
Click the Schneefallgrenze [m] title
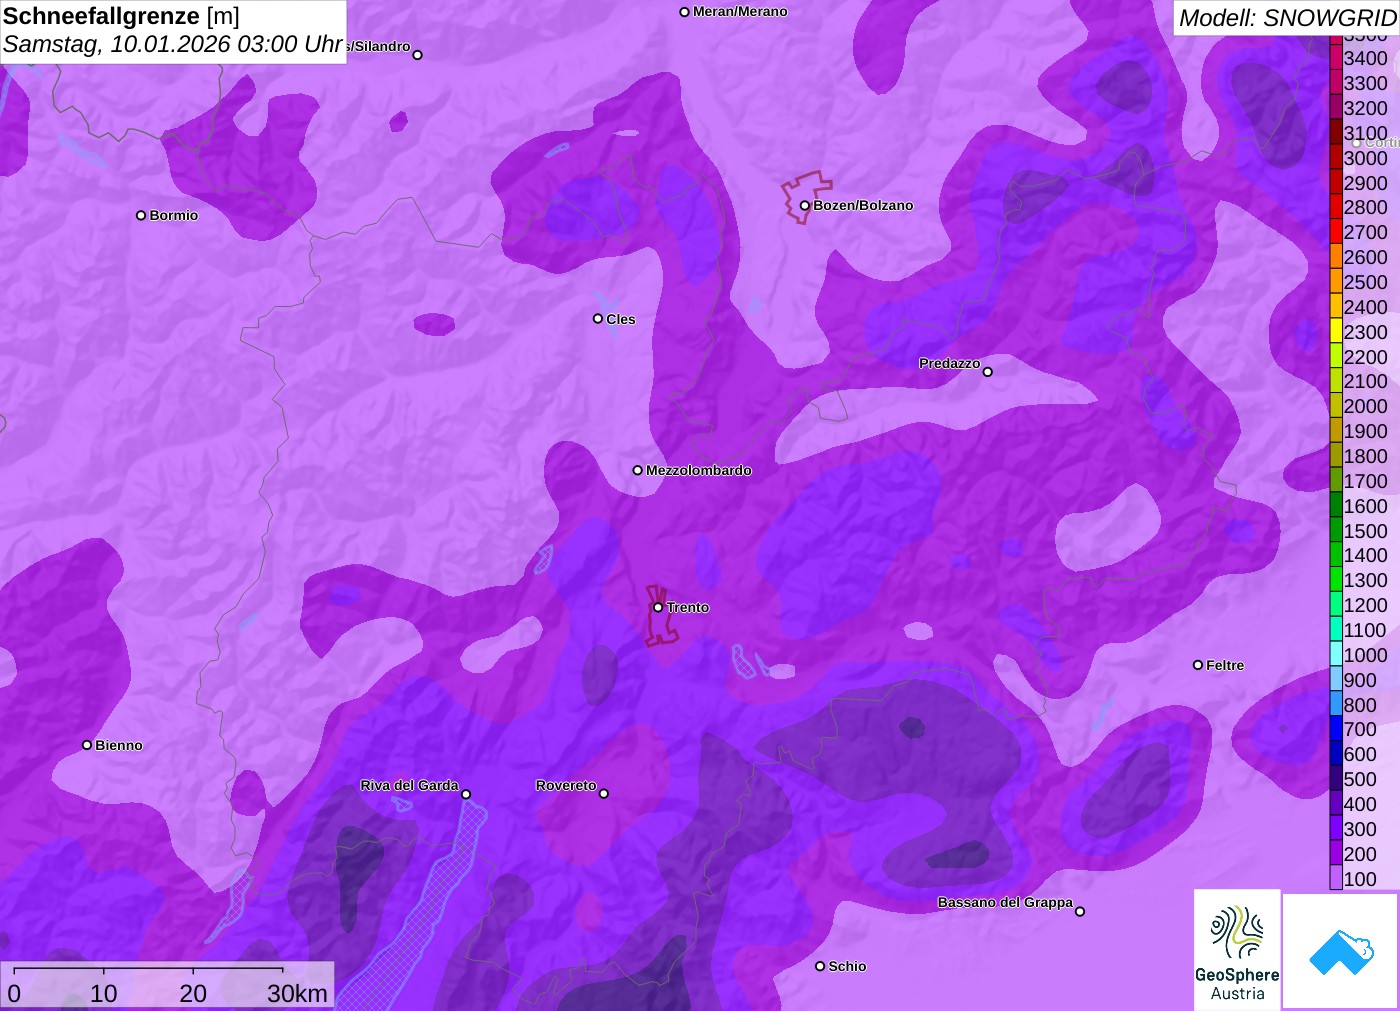[x=121, y=16]
